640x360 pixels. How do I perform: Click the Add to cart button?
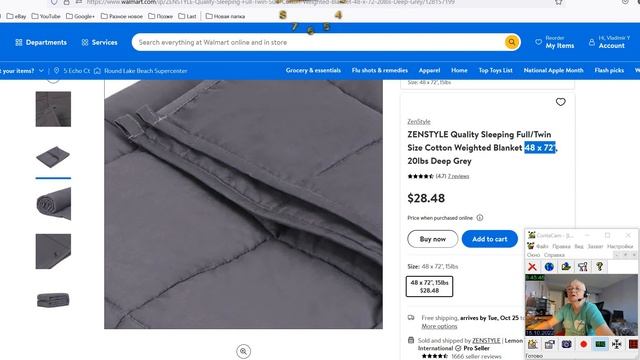click(490, 239)
